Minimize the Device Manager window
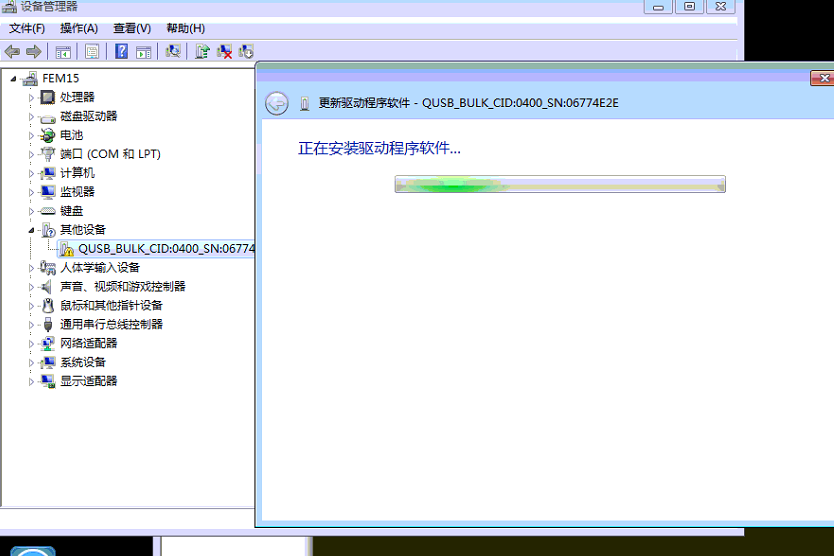 [658, 6]
